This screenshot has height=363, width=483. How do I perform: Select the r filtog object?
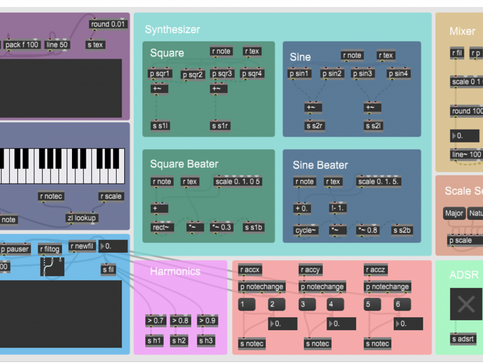(x=50, y=249)
